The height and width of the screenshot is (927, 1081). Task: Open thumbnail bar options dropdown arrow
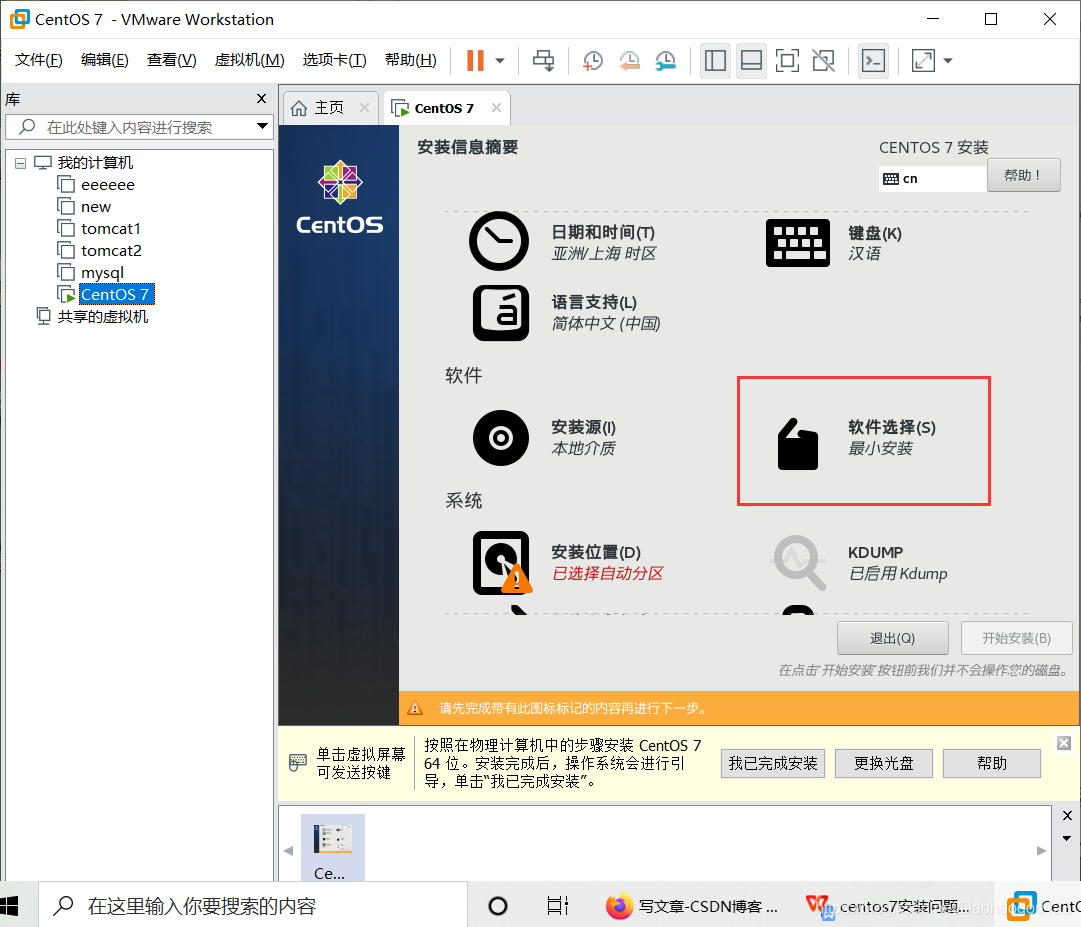tap(1067, 838)
